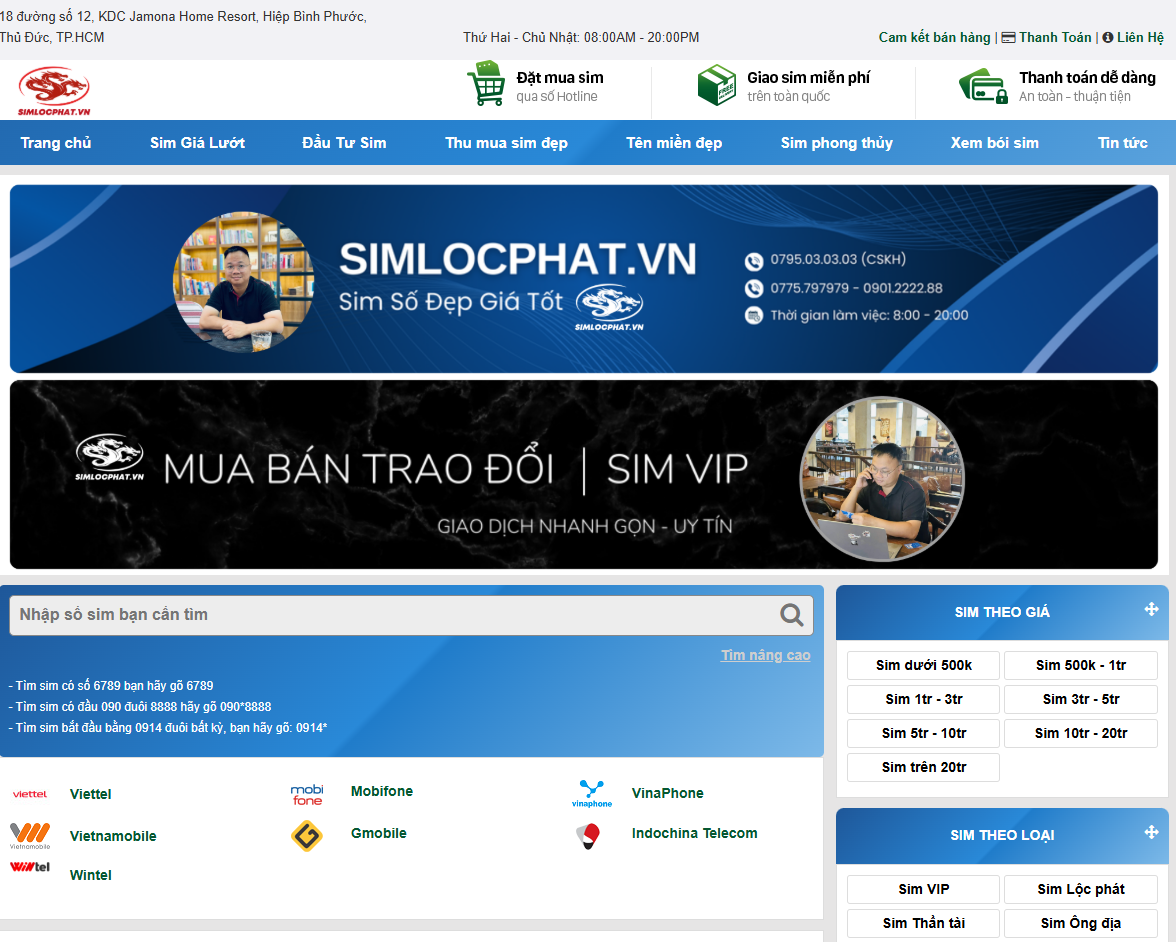Click the Gmobile carrier logo

(x=307, y=836)
